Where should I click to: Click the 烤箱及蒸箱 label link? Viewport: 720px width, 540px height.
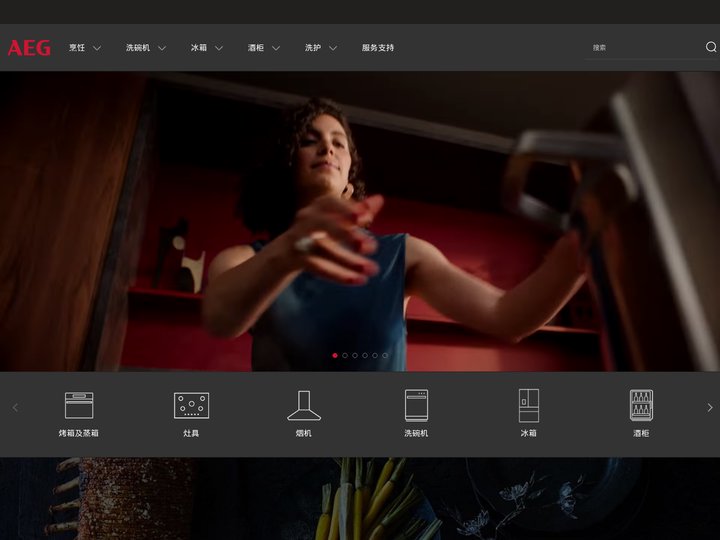79,433
